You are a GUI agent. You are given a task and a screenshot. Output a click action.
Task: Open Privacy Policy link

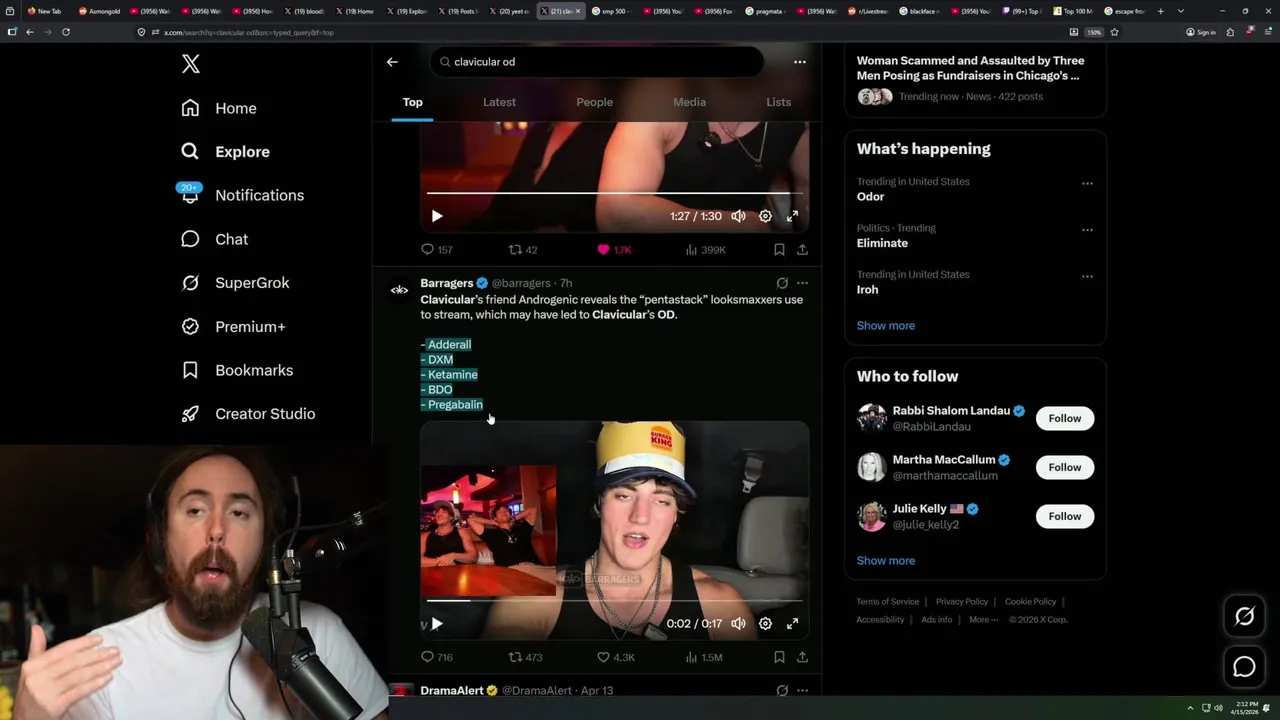pyautogui.click(x=961, y=602)
